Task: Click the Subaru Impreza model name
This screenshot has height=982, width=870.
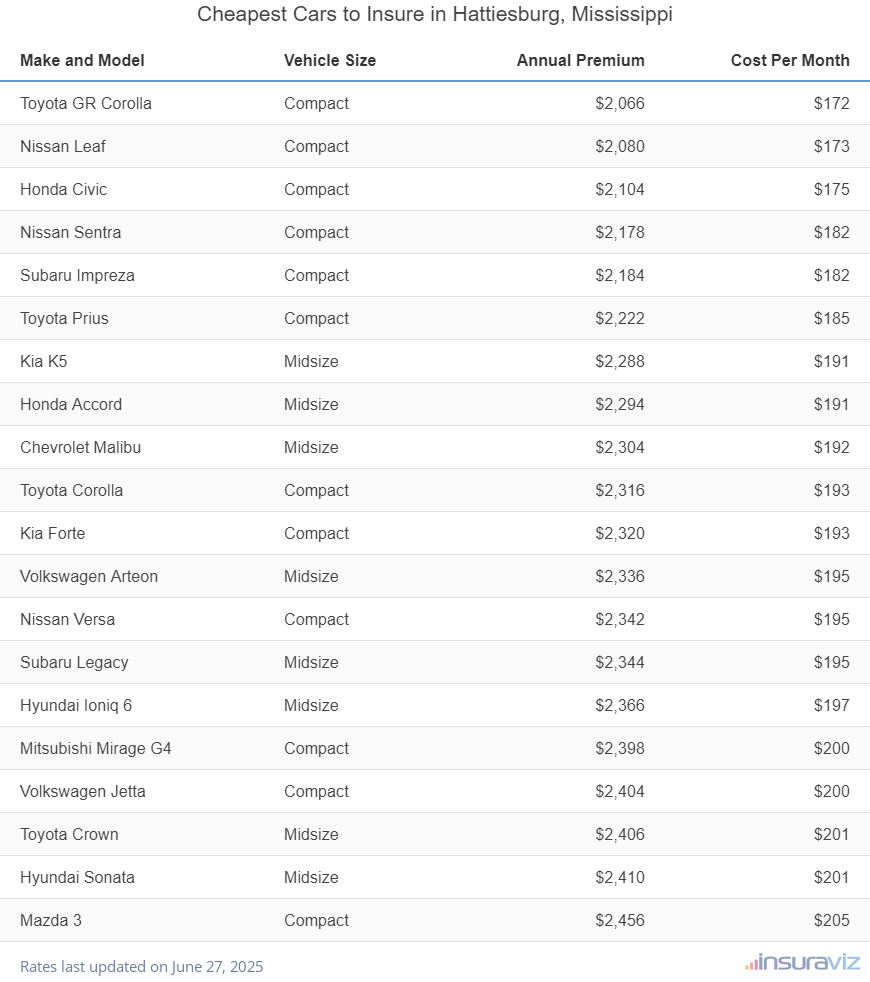Action: (x=77, y=275)
